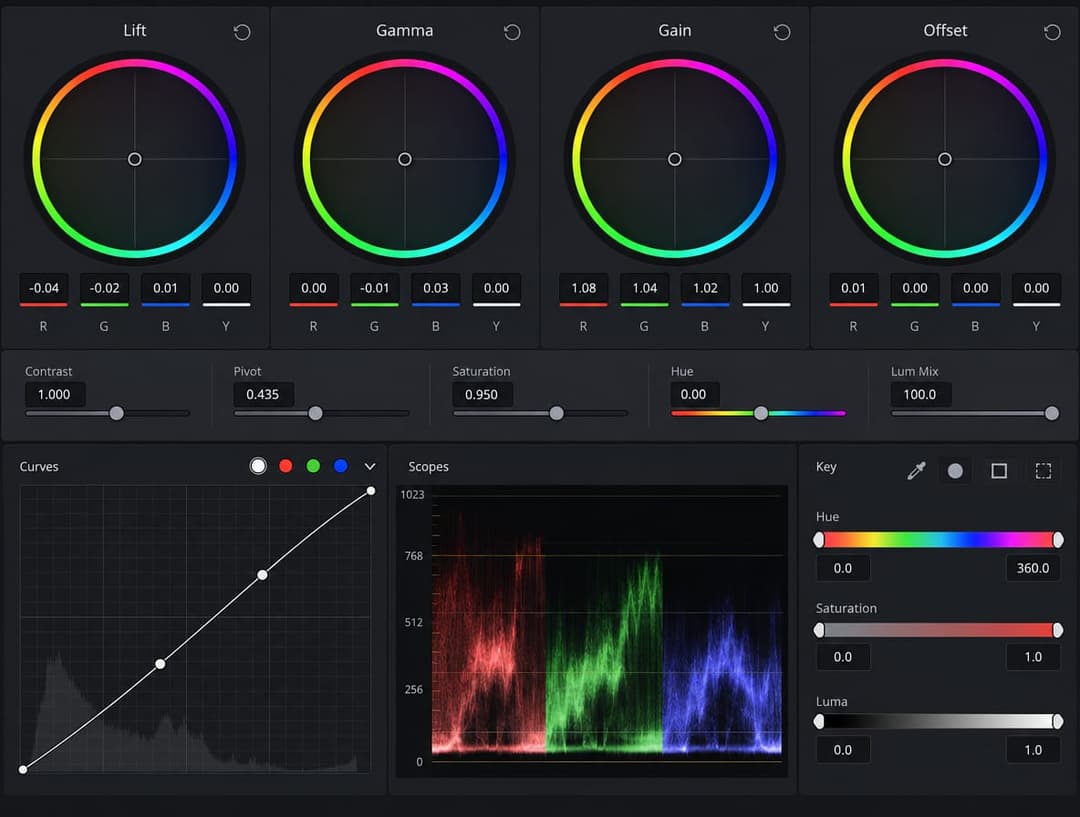The width and height of the screenshot is (1080, 817).
Task: Click the Saturation slider handle below 0.950
Action: pyautogui.click(x=557, y=413)
